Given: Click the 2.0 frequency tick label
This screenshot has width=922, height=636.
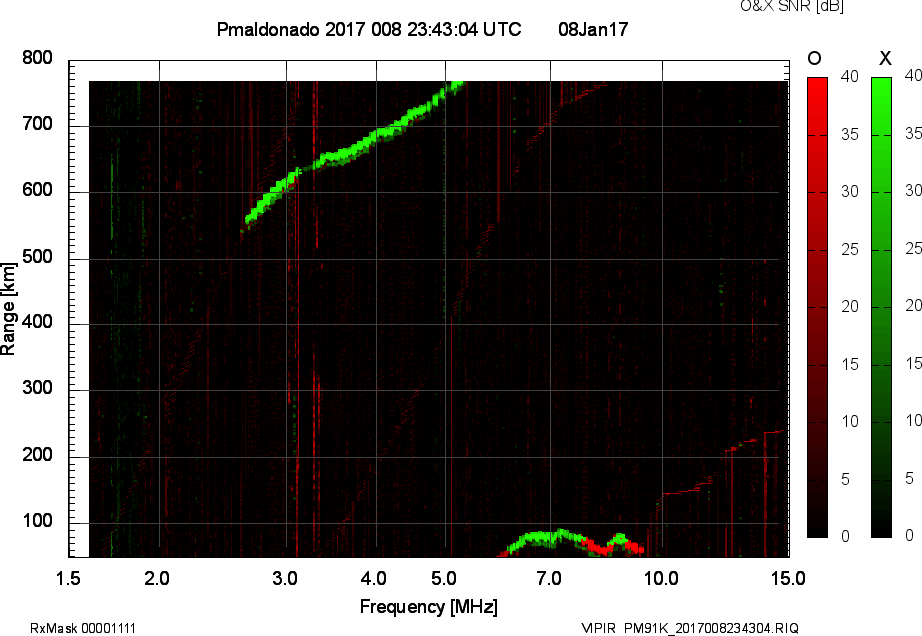Looking at the screenshot, I should (x=157, y=578).
